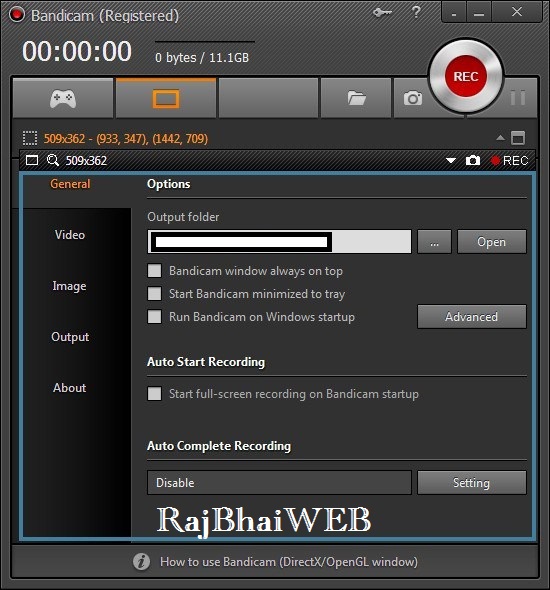This screenshot has height=590, width=550.
Task: Click the 509x362 size label on the capture bar
Action: coord(86,161)
